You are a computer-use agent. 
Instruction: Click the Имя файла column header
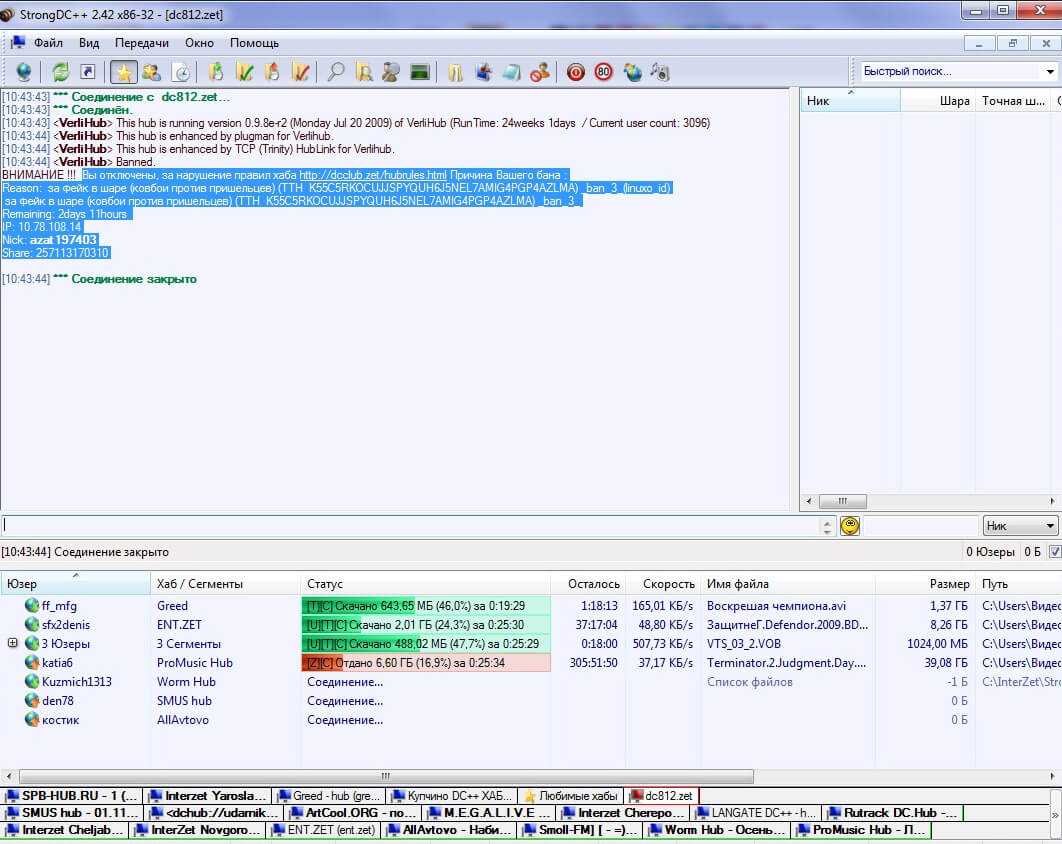[x=788, y=583]
